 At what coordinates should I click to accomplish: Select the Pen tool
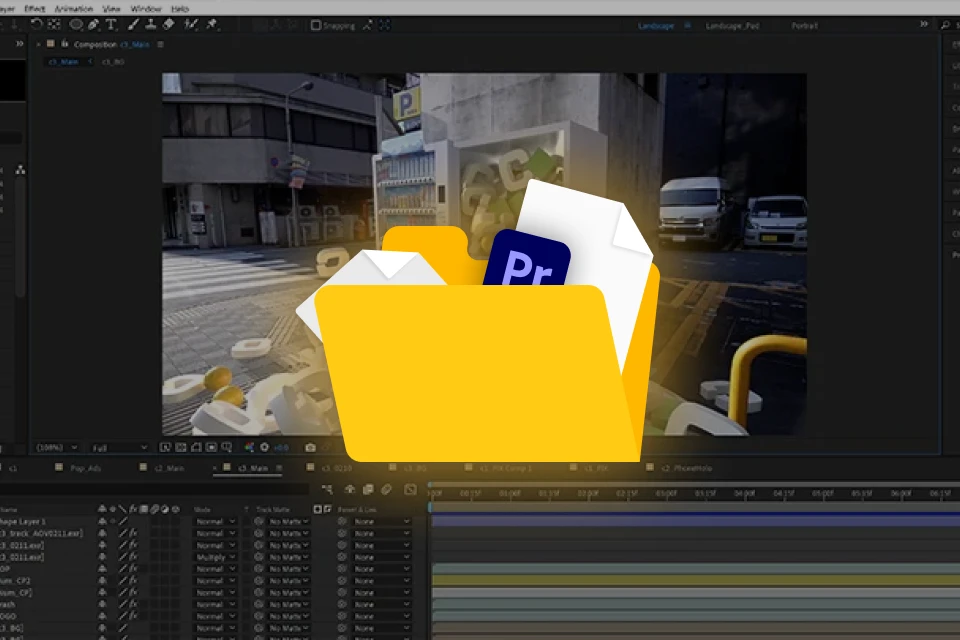tap(93, 24)
